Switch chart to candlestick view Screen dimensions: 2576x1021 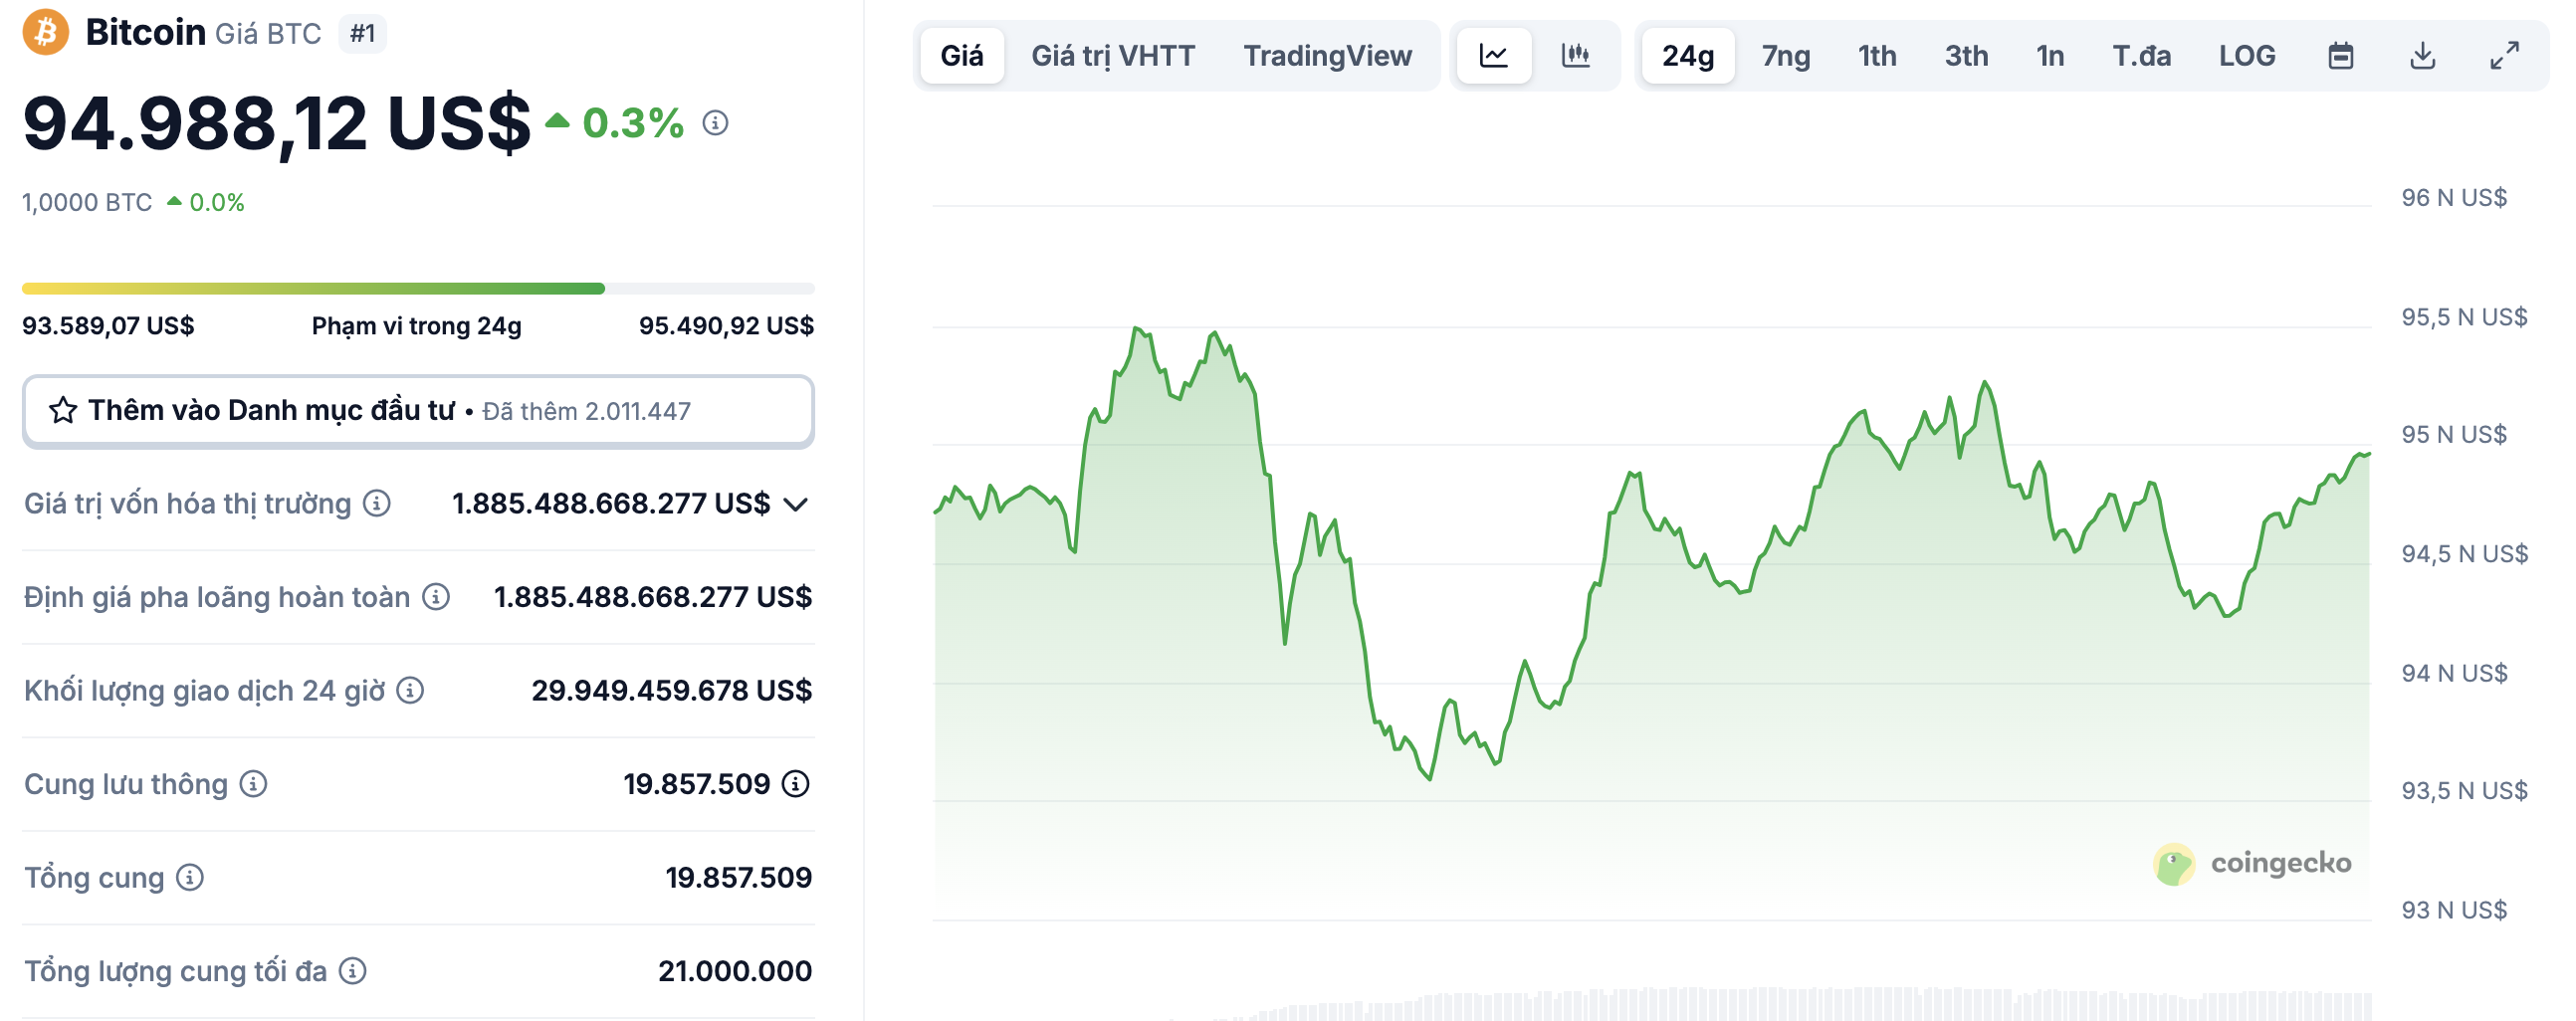pos(1575,56)
